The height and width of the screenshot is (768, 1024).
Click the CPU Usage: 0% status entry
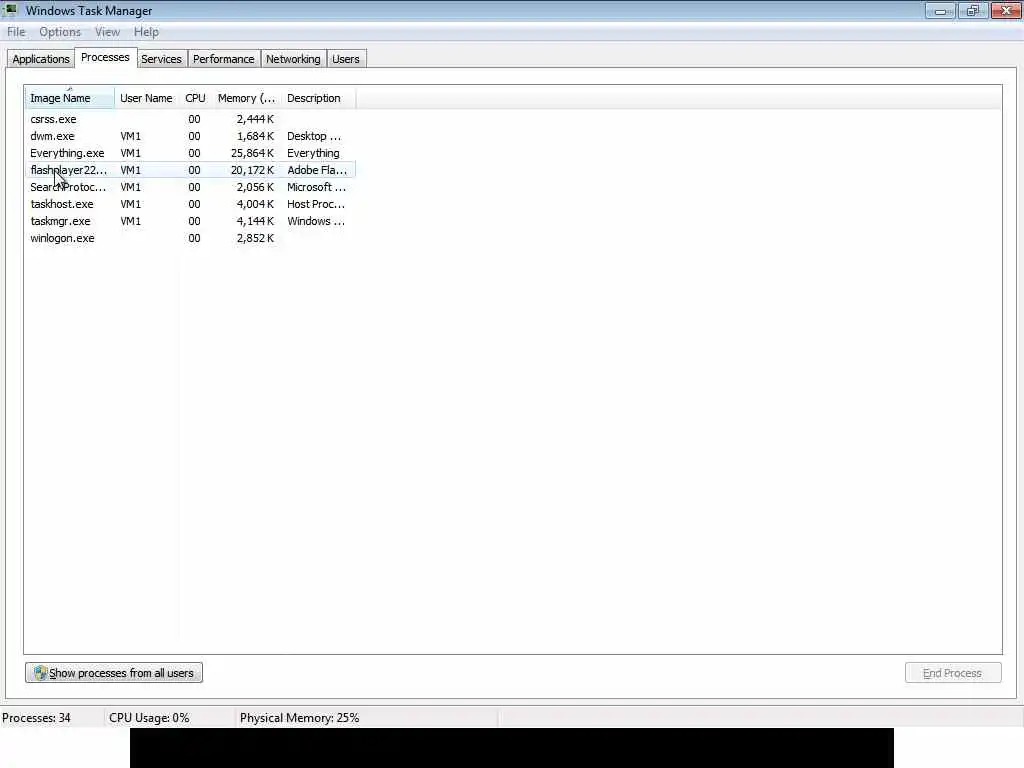pos(150,718)
